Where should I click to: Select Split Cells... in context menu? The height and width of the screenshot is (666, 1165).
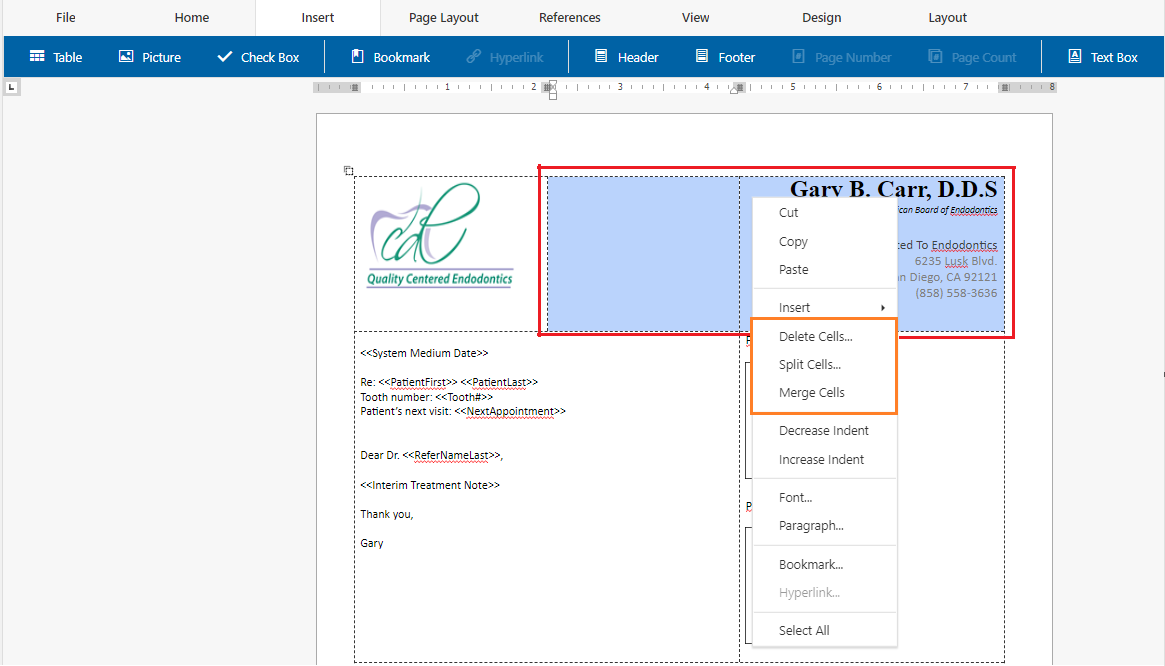coord(809,365)
